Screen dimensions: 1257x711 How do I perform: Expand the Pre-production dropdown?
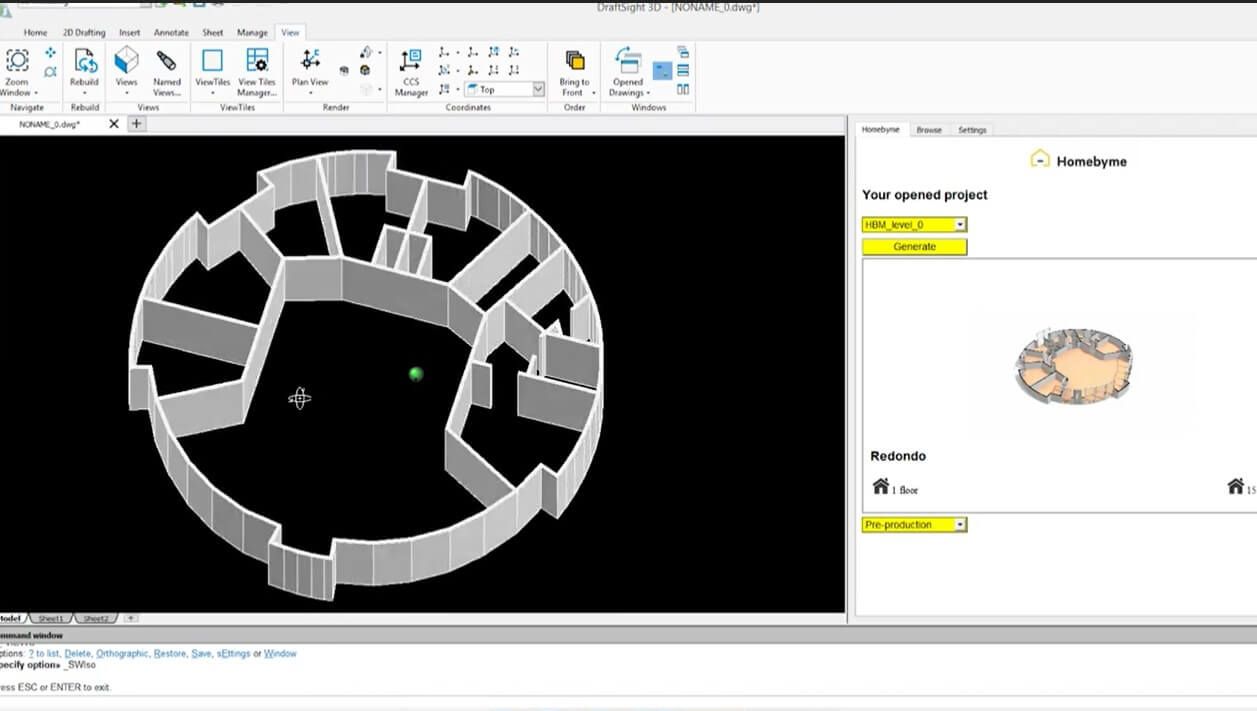tap(958, 524)
